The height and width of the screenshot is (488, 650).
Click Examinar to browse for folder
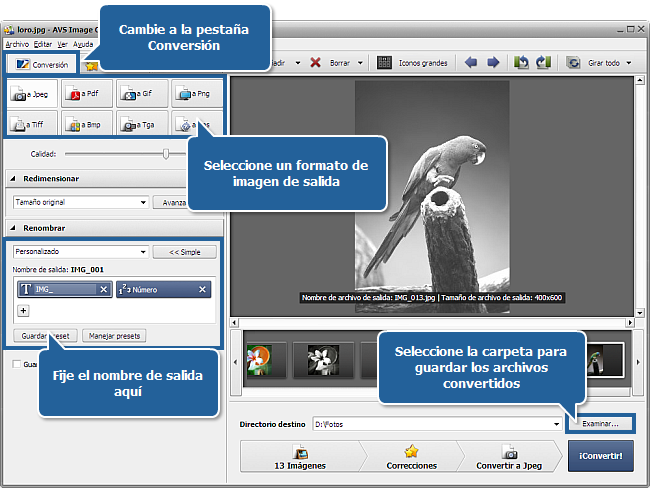pos(600,423)
